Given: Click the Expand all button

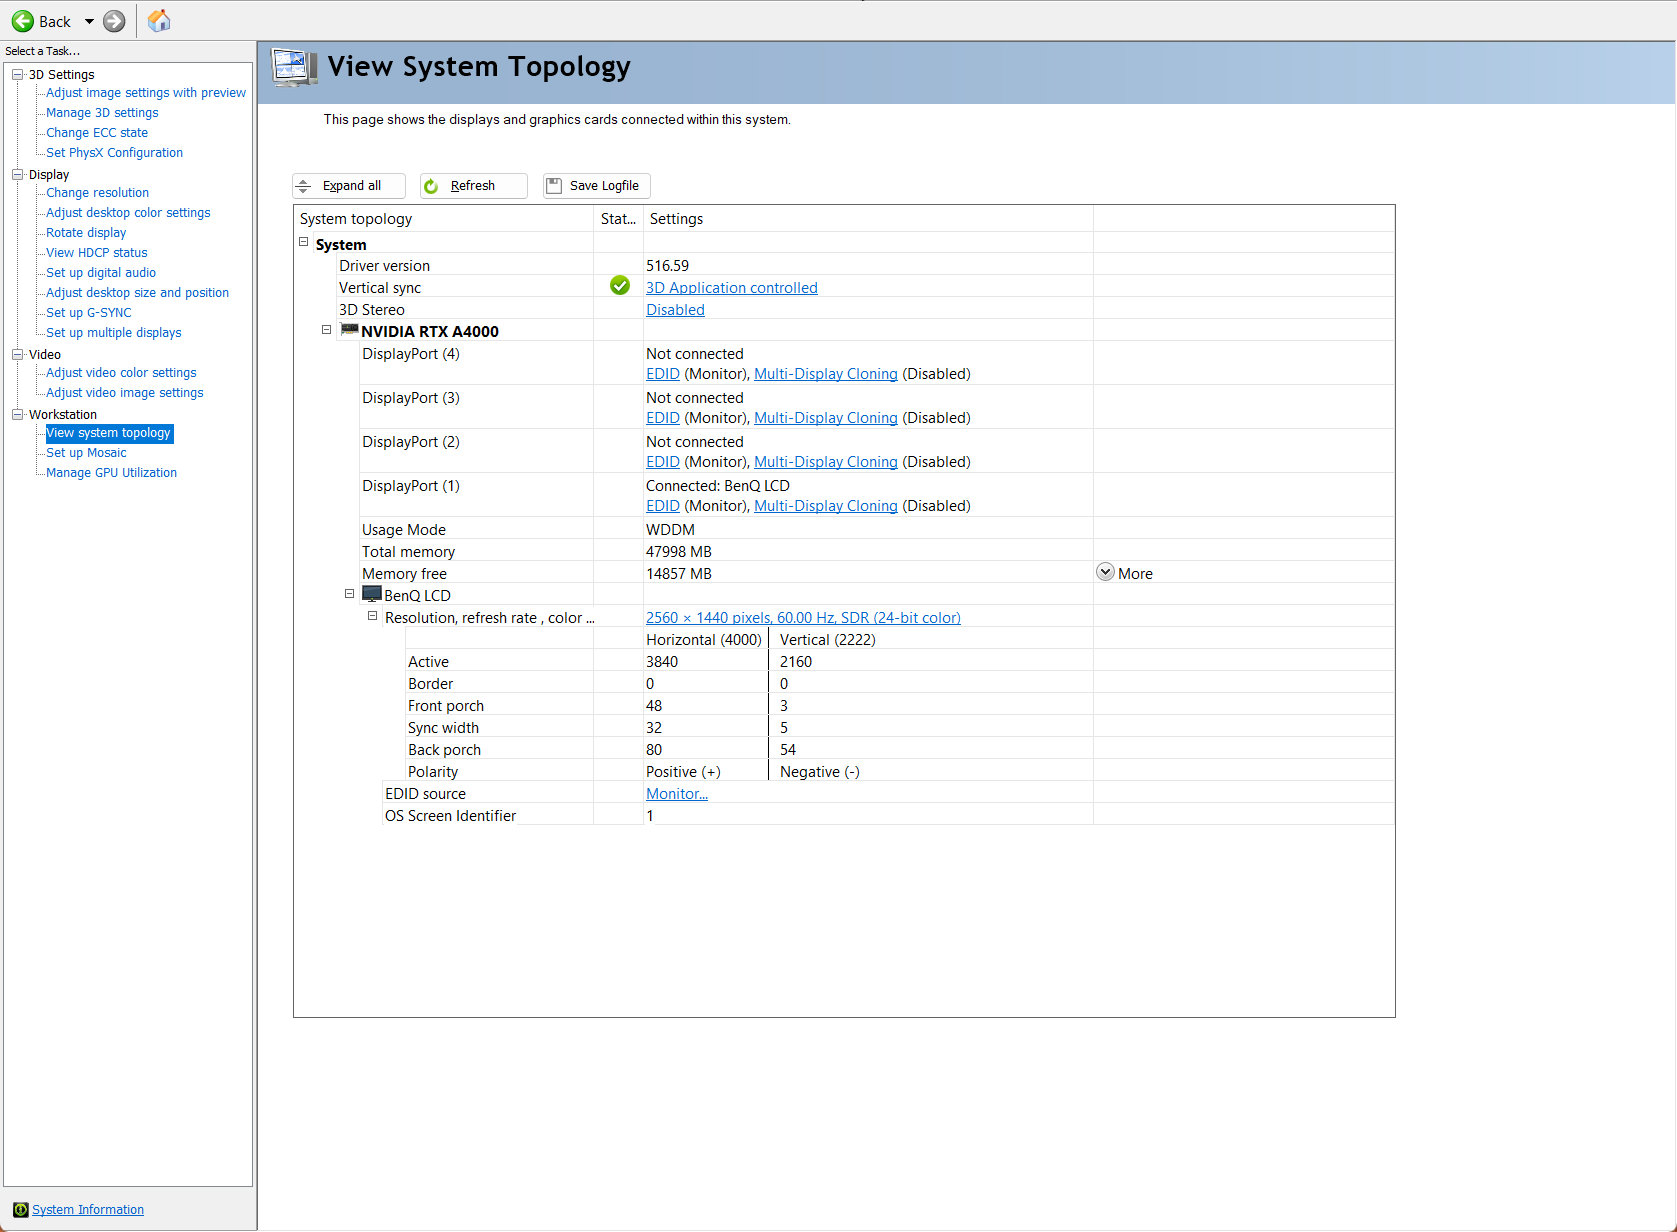Looking at the screenshot, I should [x=349, y=186].
